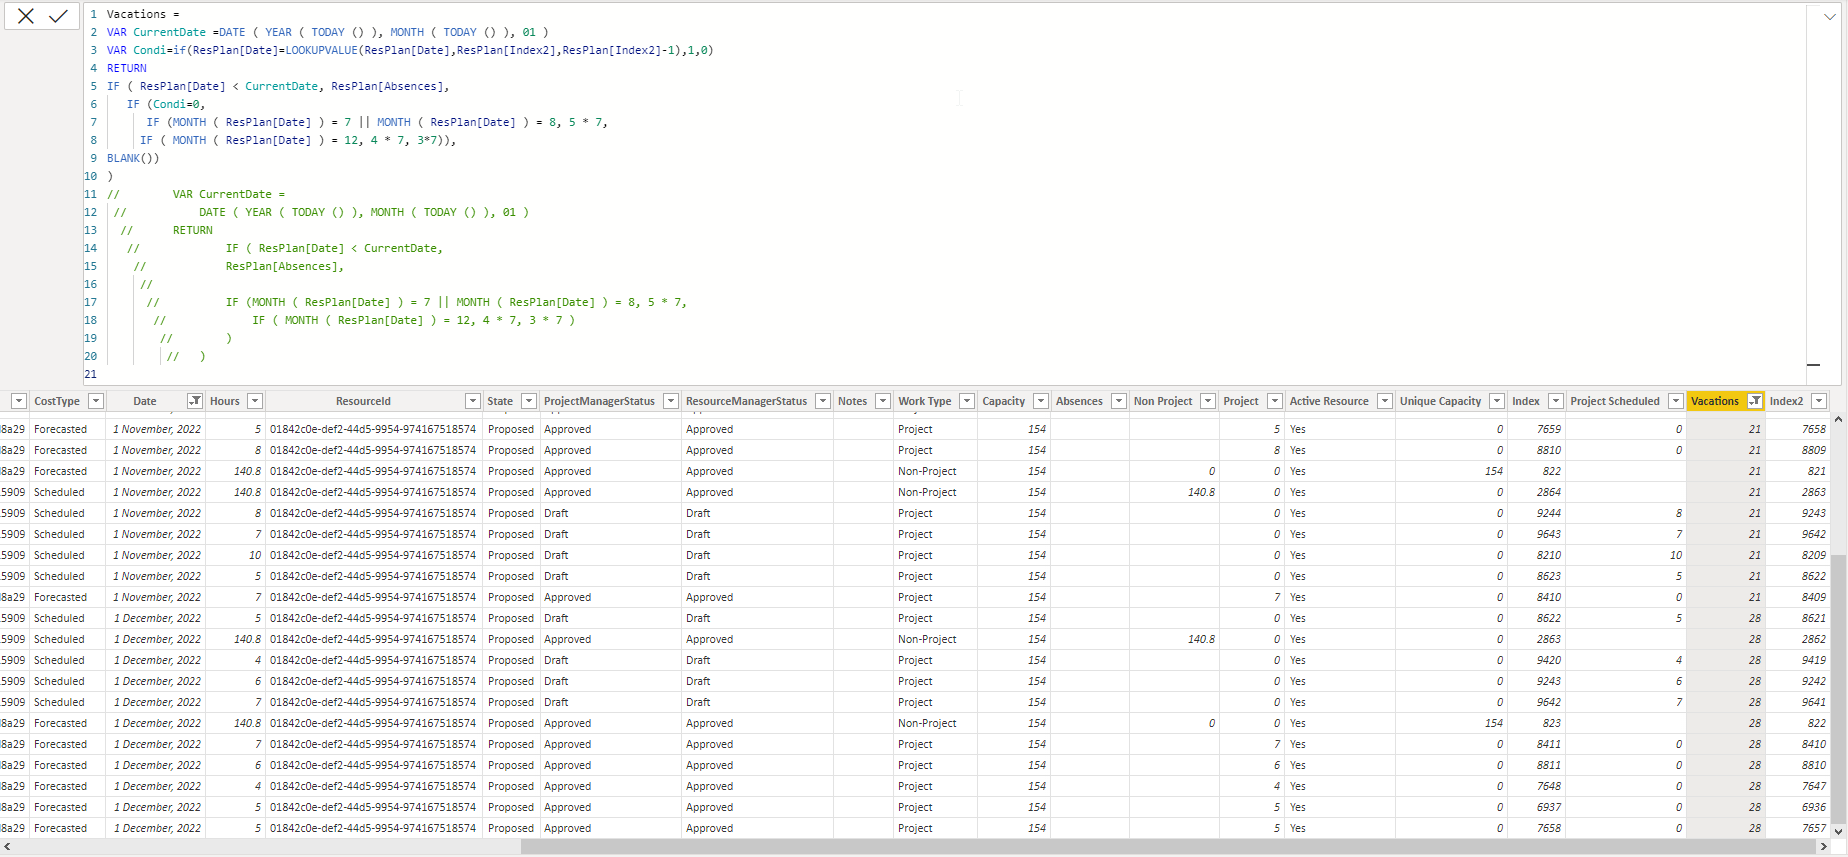This screenshot has width=1848, height=857.
Task: Commit the formula with the checkmark icon
Action: click(59, 16)
